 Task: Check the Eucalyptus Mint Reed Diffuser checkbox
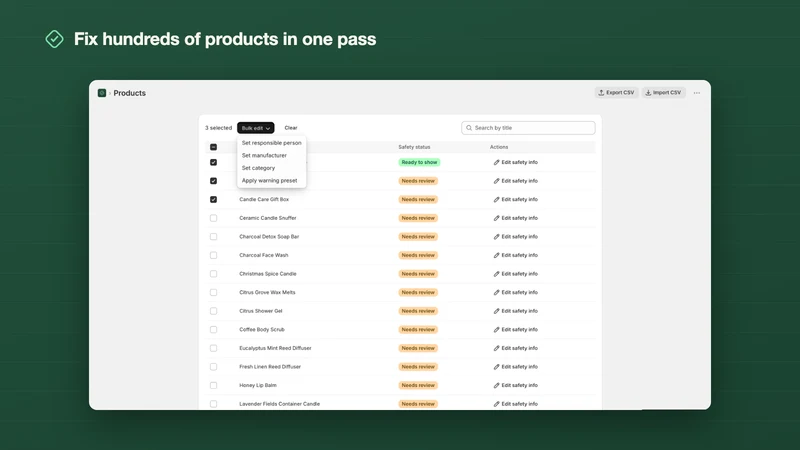point(213,348)
